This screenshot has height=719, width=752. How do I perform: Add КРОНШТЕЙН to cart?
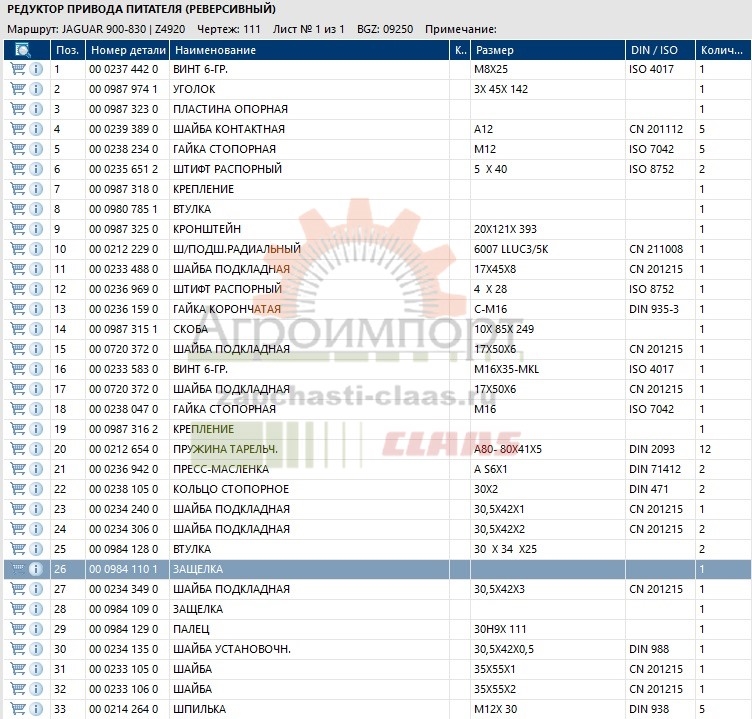[x=18, y=229]
